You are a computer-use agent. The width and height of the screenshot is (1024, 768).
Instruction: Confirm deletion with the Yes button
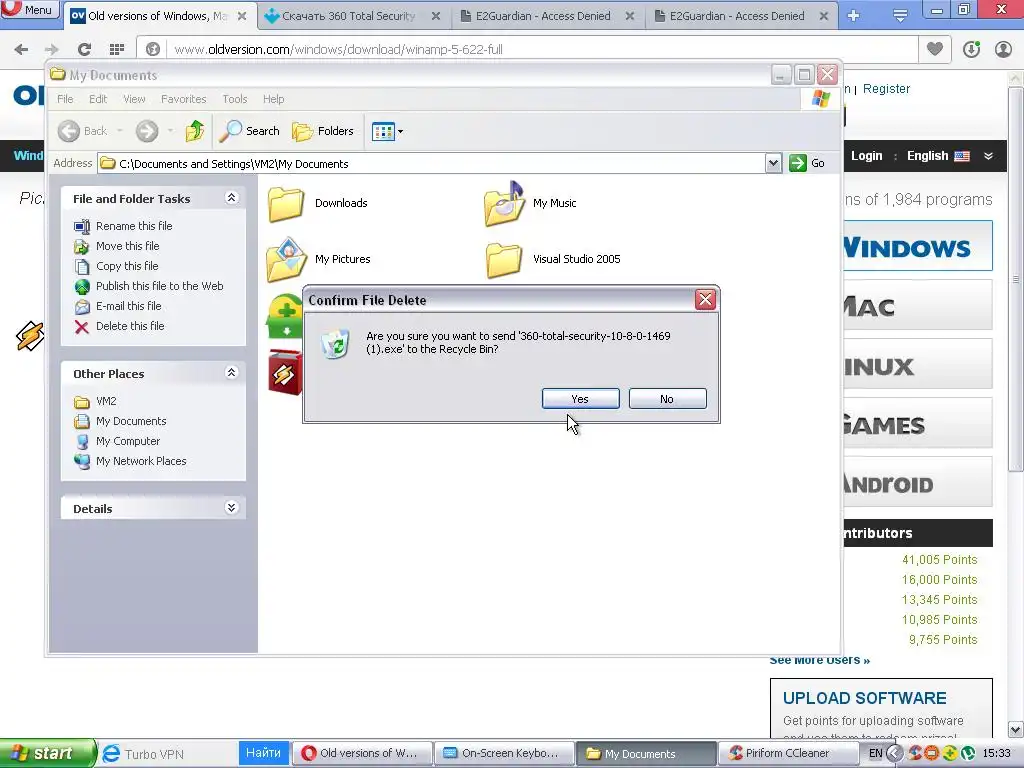[x=581, y=398]
